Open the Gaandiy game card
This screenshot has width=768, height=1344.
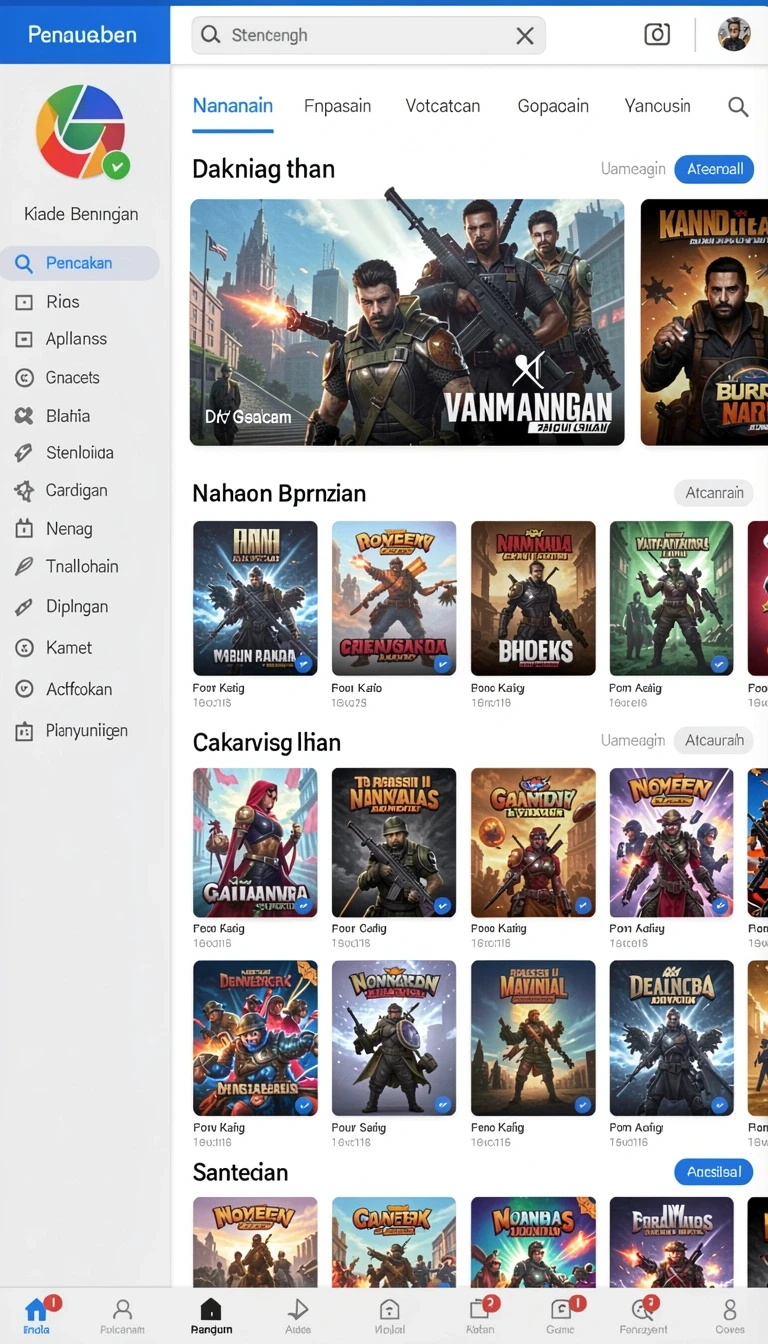coord(533,843)
